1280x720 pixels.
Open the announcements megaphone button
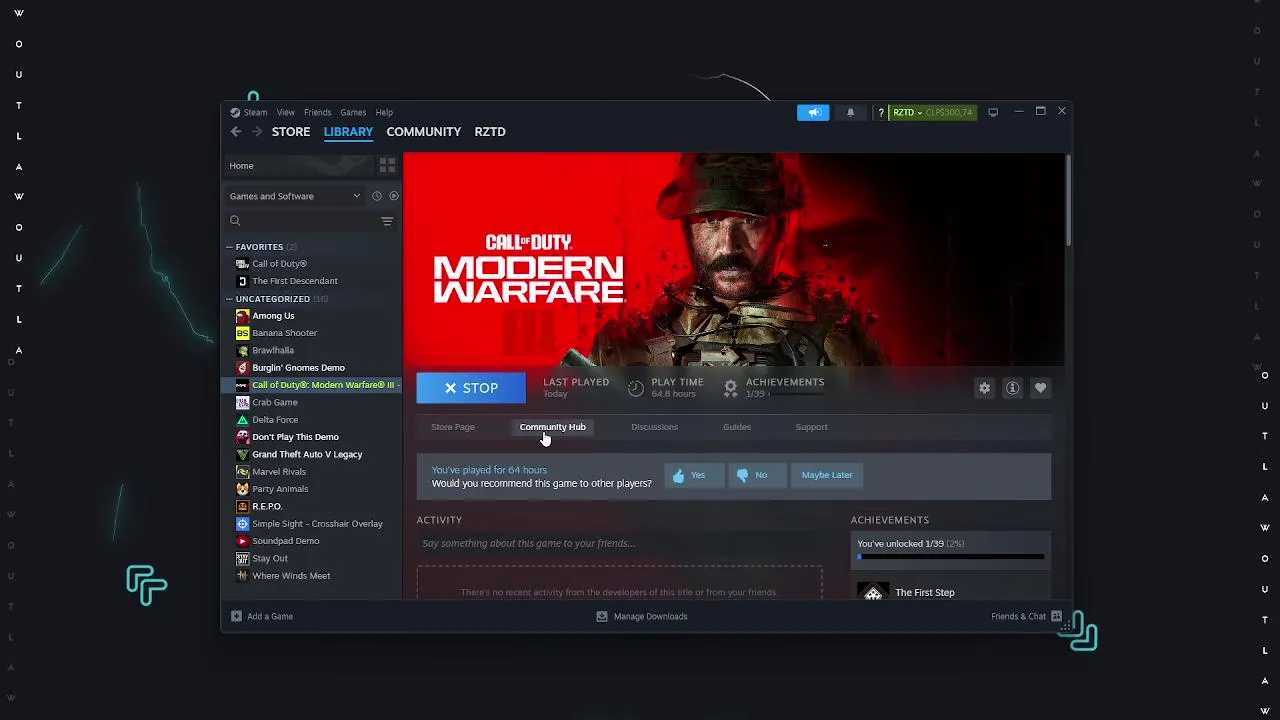pos(813,112)
